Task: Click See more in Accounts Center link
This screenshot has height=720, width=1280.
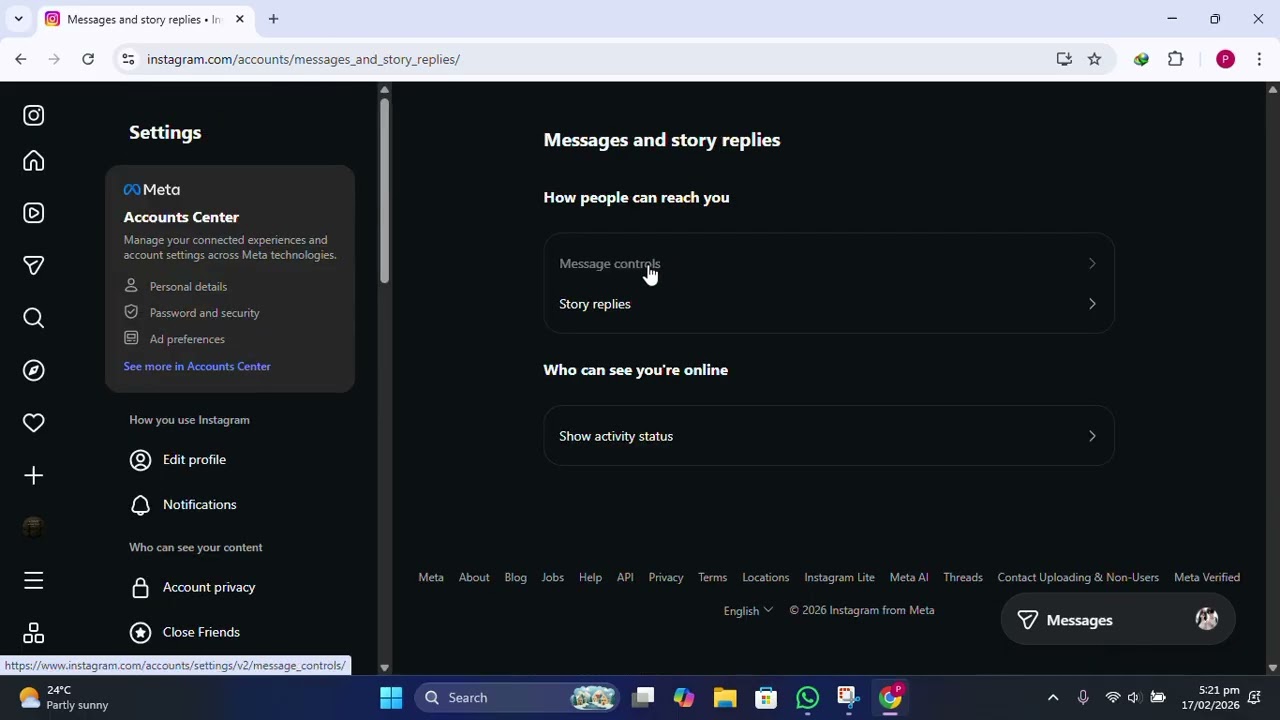Action: click(x=197, y=366)
